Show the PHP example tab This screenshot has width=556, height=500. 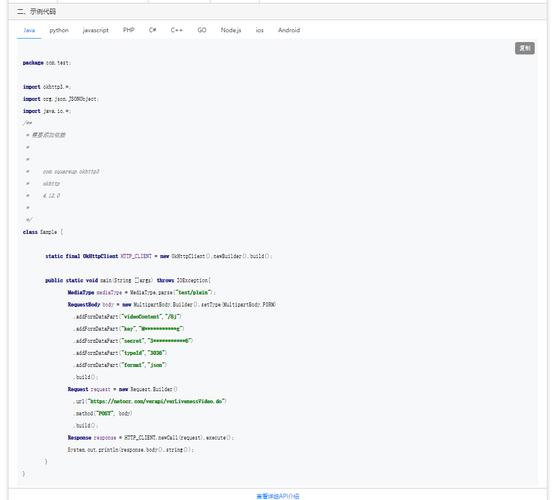click(129, 30)
